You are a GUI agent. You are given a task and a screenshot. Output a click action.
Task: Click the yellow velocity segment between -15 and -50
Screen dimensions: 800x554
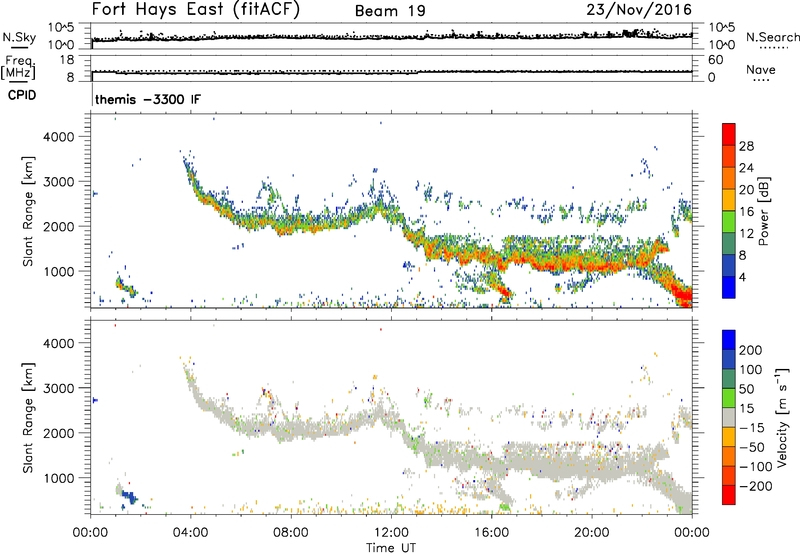pos(729,437)
